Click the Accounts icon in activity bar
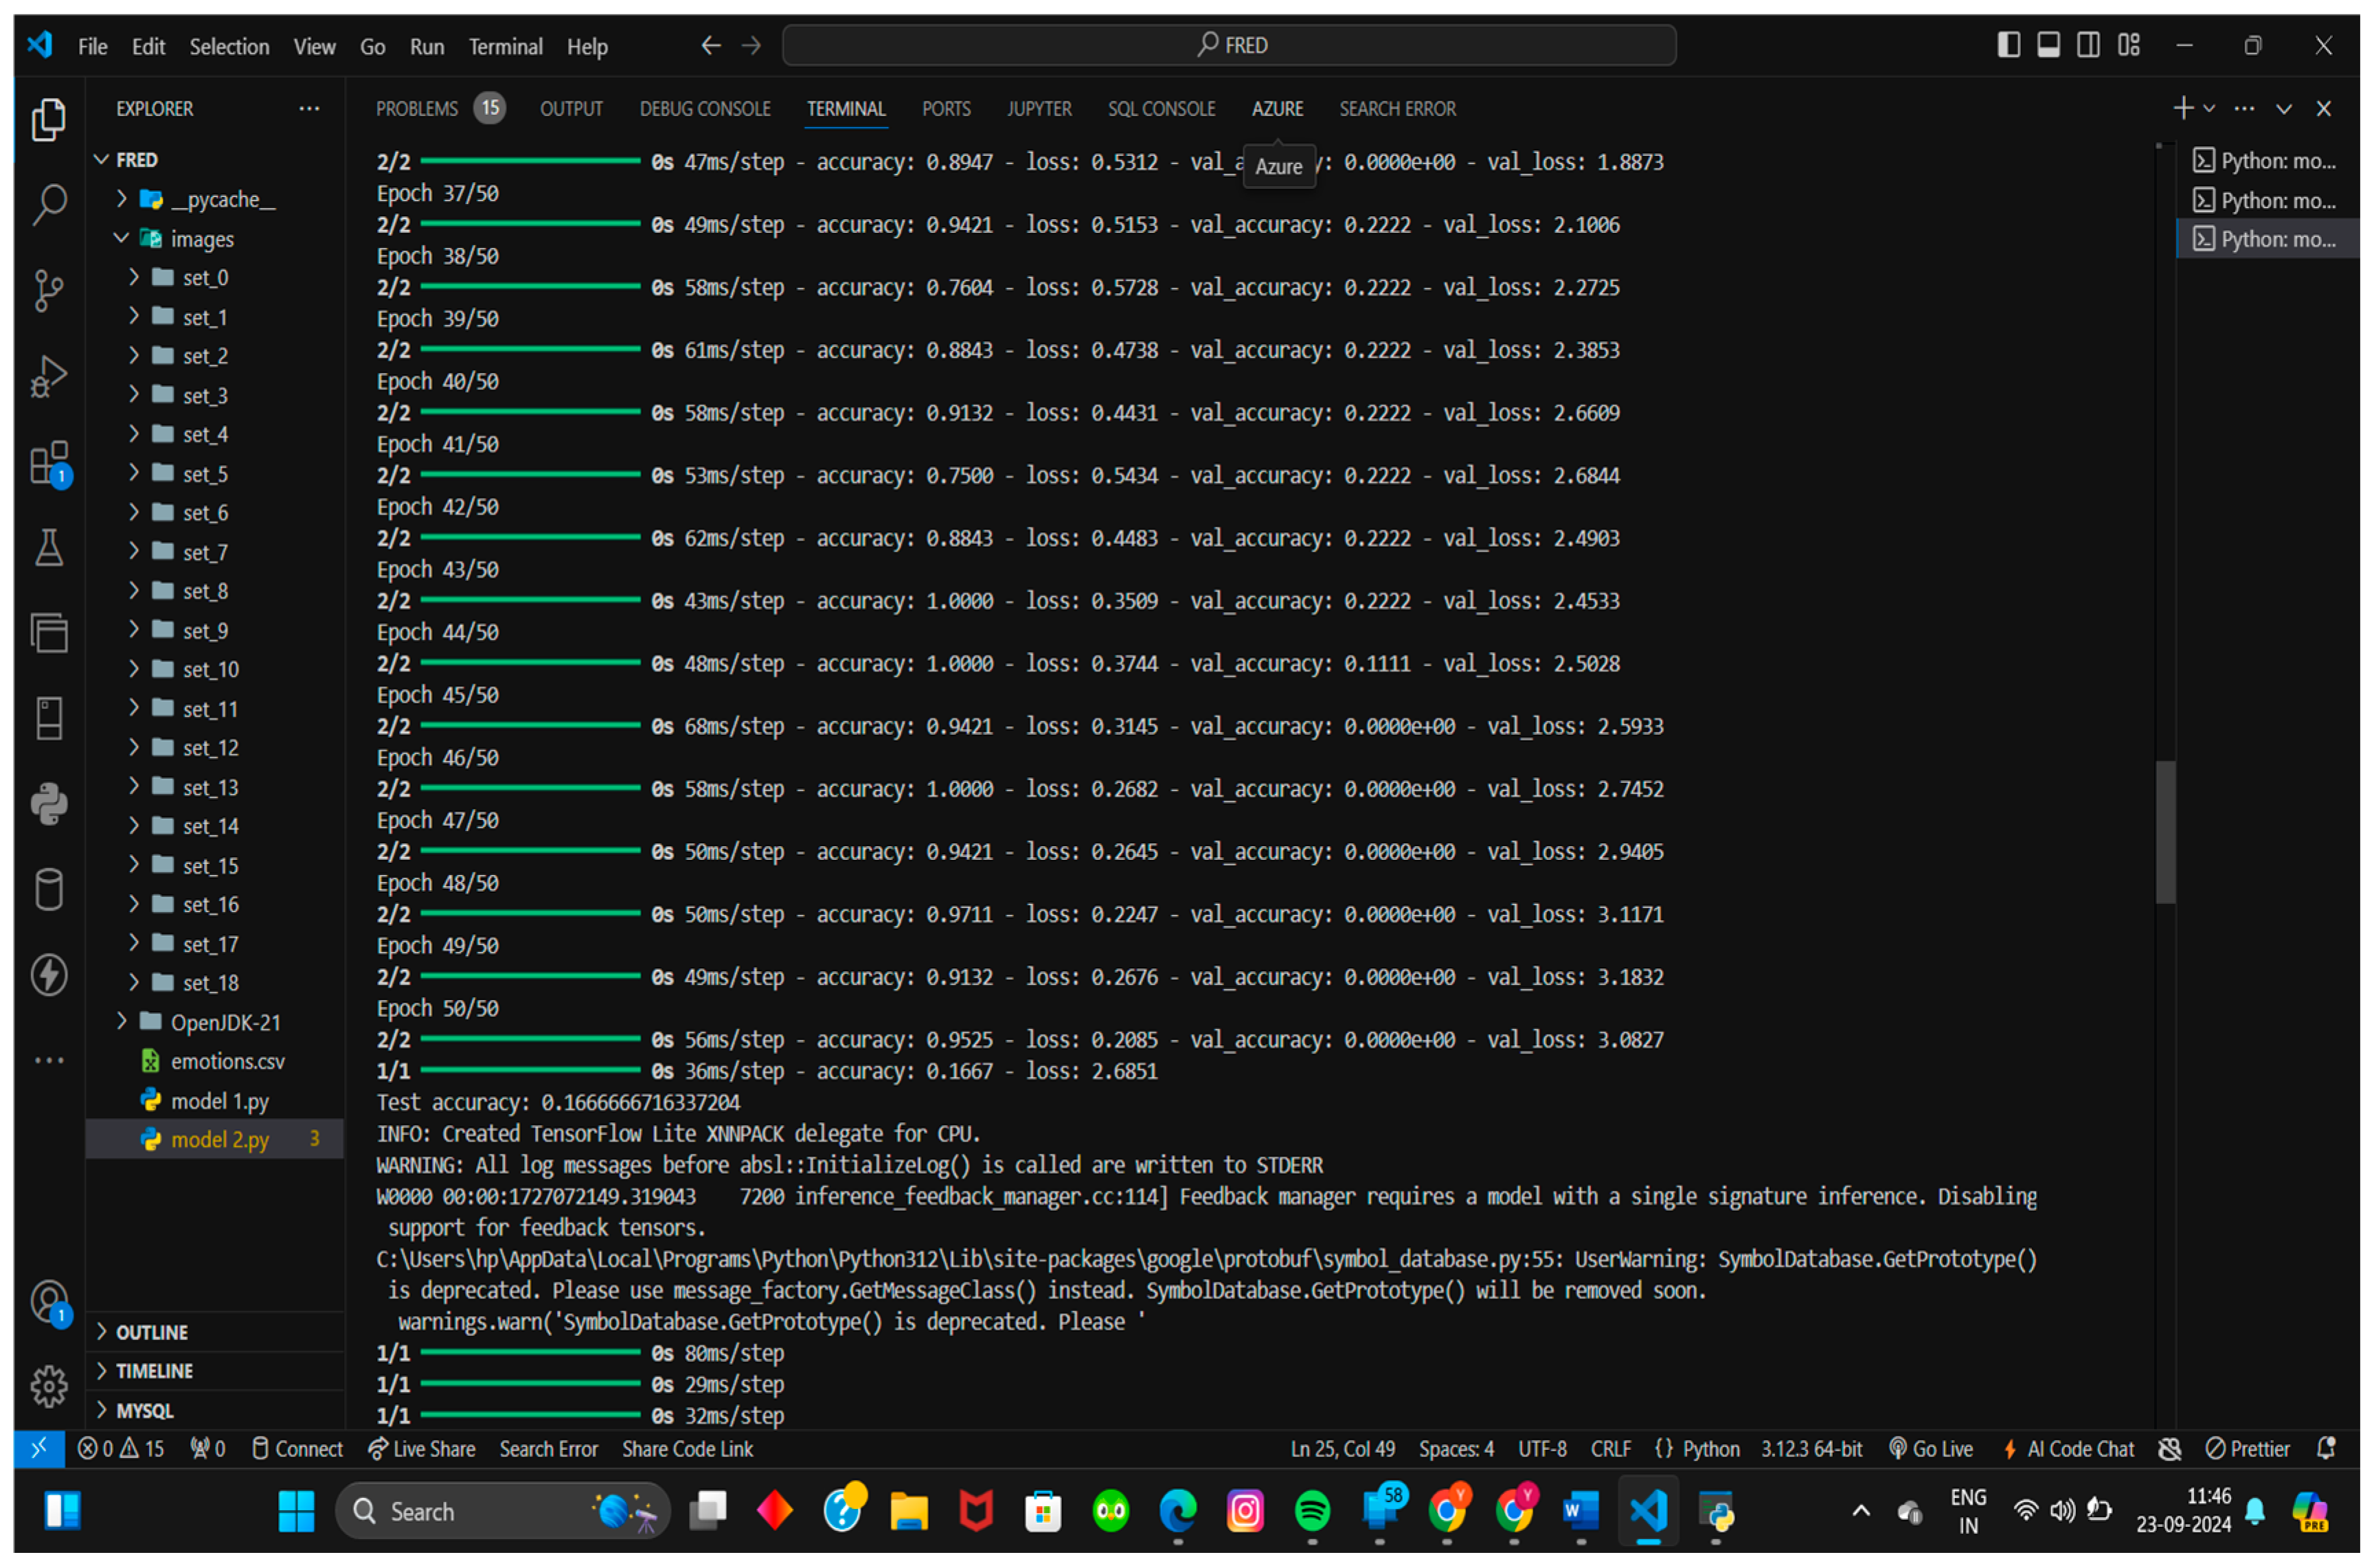This screenshot has height=1568, width=2374. tap(48, 1302)
